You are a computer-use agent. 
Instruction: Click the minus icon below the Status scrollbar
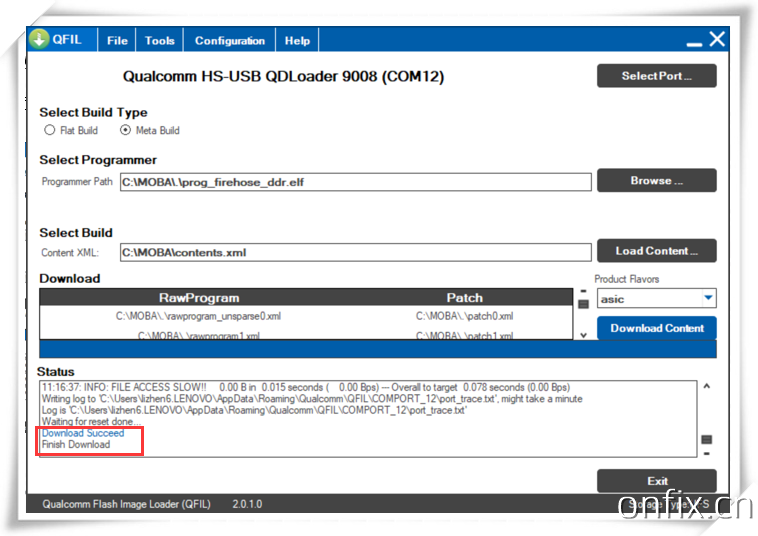(707, 453)
